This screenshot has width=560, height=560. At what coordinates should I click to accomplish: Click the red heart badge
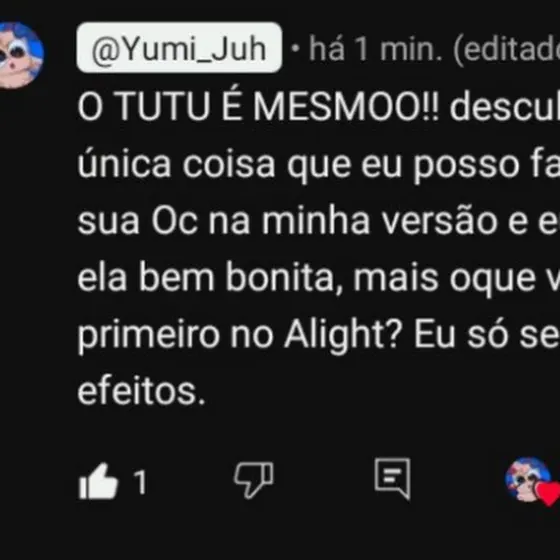click(548, 493)
